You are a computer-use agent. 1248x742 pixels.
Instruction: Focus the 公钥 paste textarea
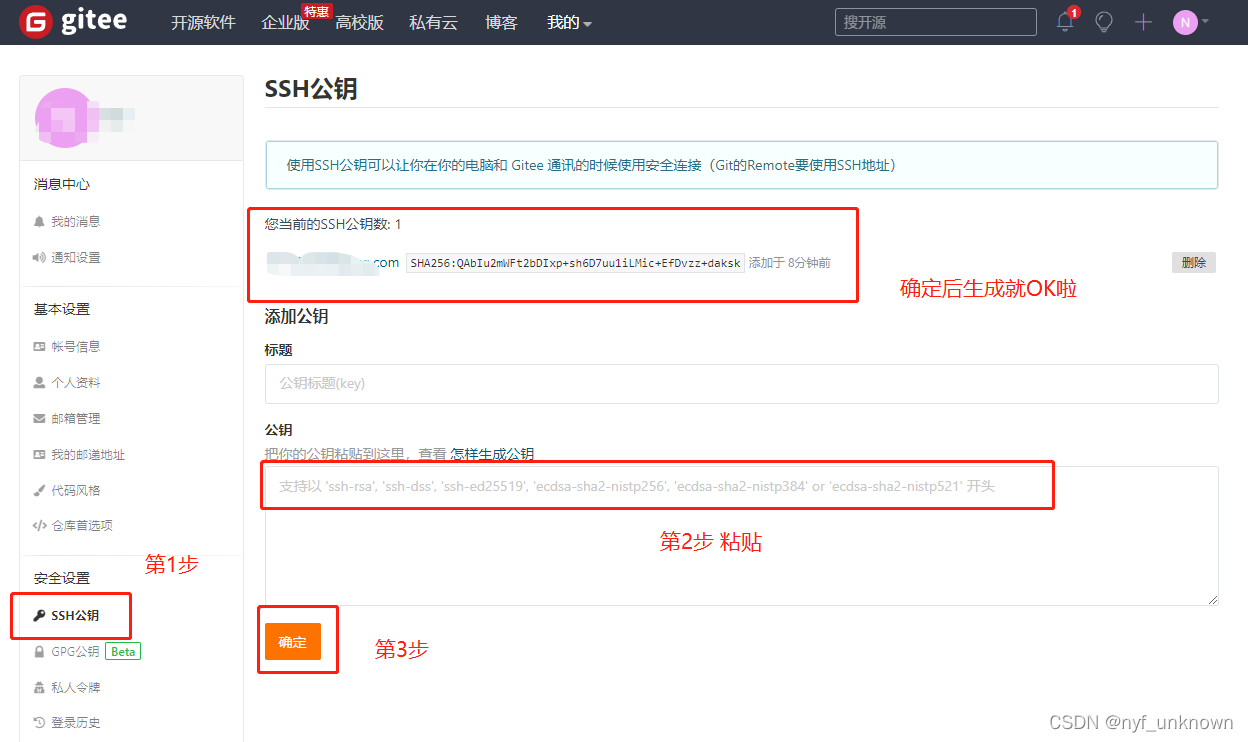click(x=741, y=536)
